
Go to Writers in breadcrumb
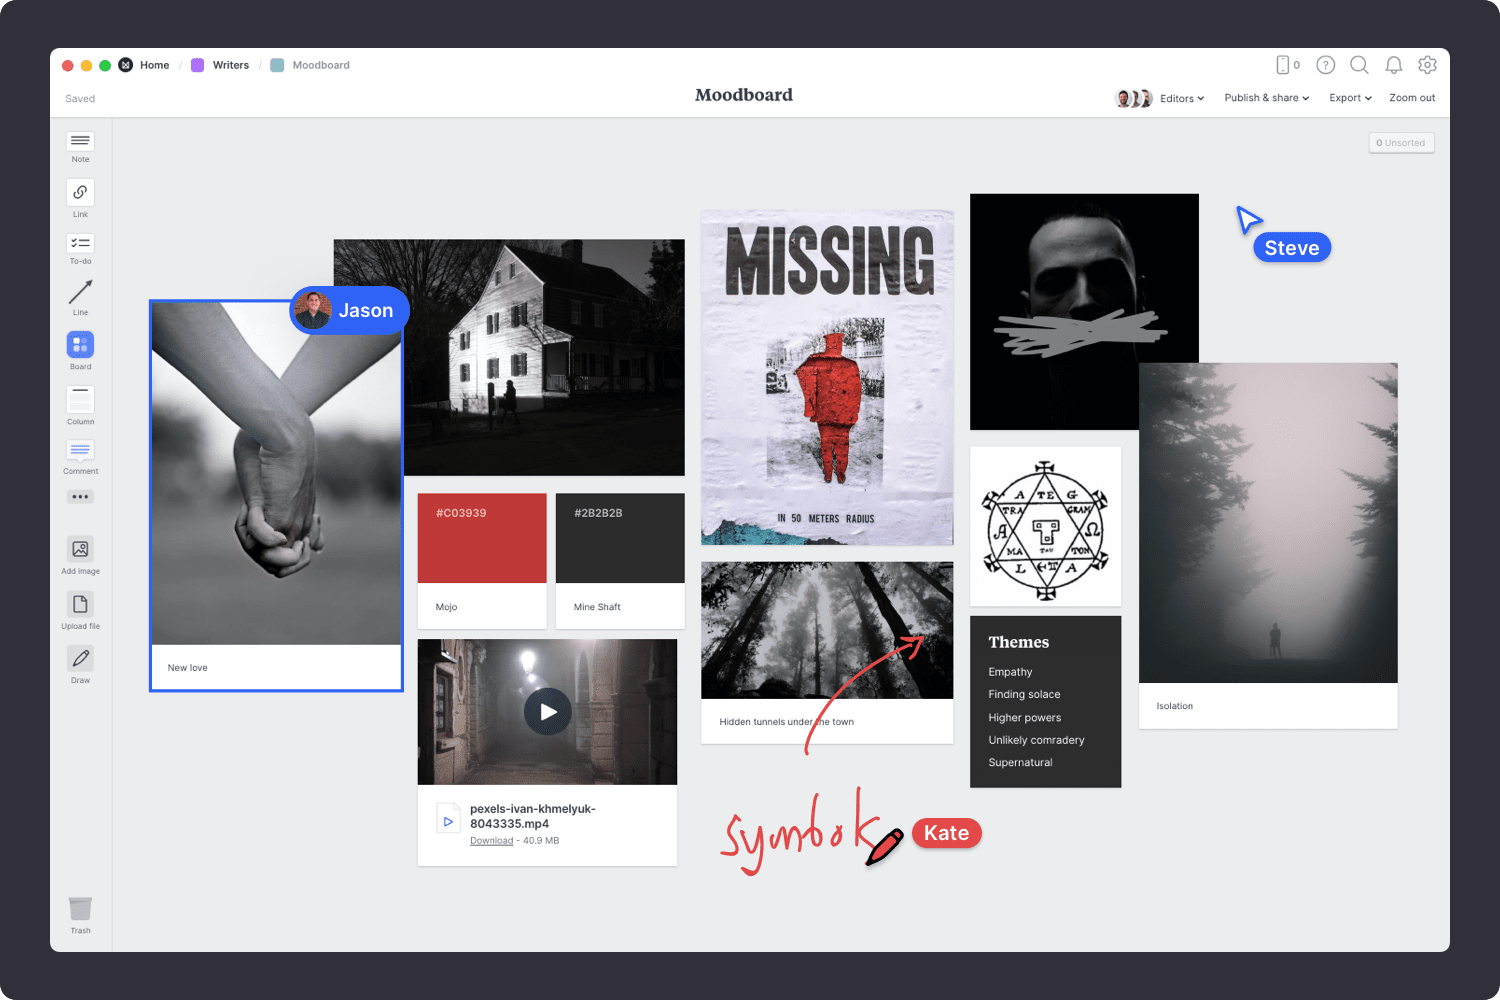(x=230, y=65)
